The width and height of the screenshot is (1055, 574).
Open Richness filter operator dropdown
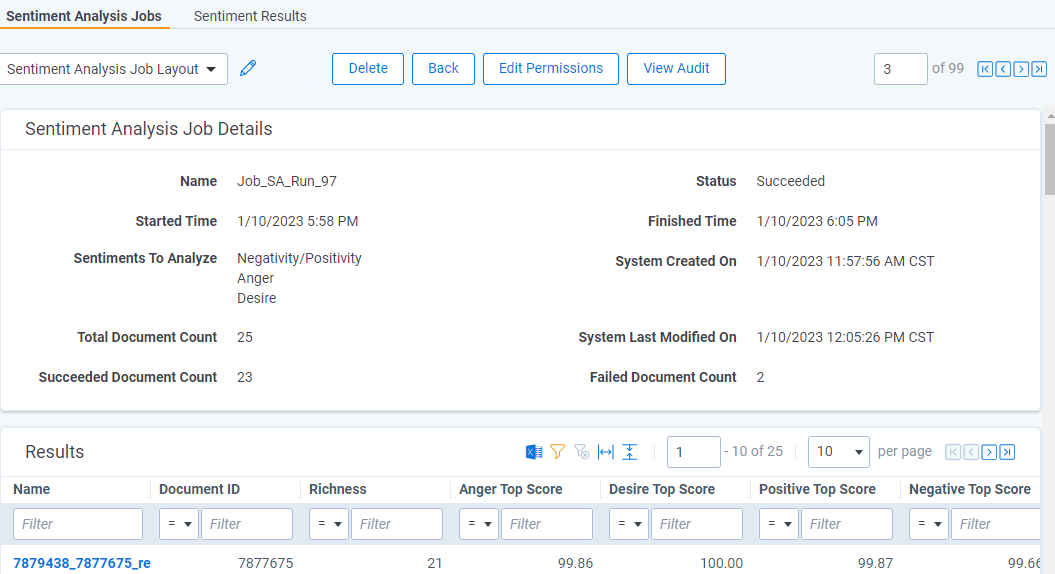(x=329, y=524)
